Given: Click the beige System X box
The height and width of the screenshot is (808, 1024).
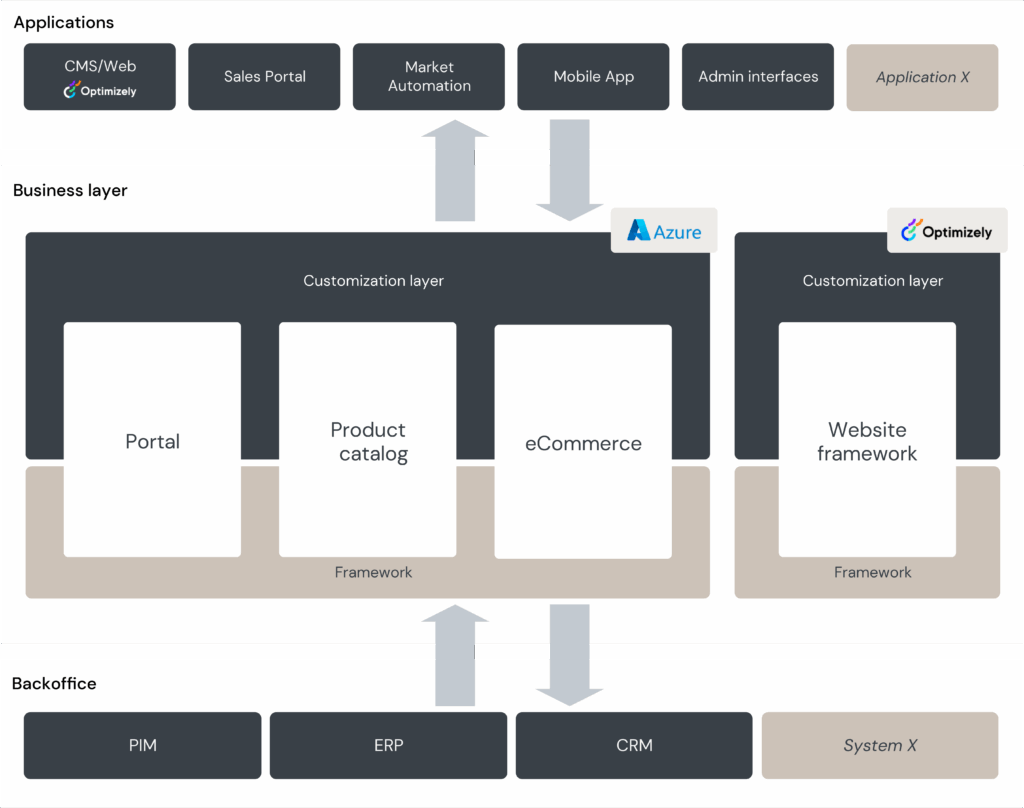Looking at the screenshot, I should pyautogui.click(x=880, y=745).
